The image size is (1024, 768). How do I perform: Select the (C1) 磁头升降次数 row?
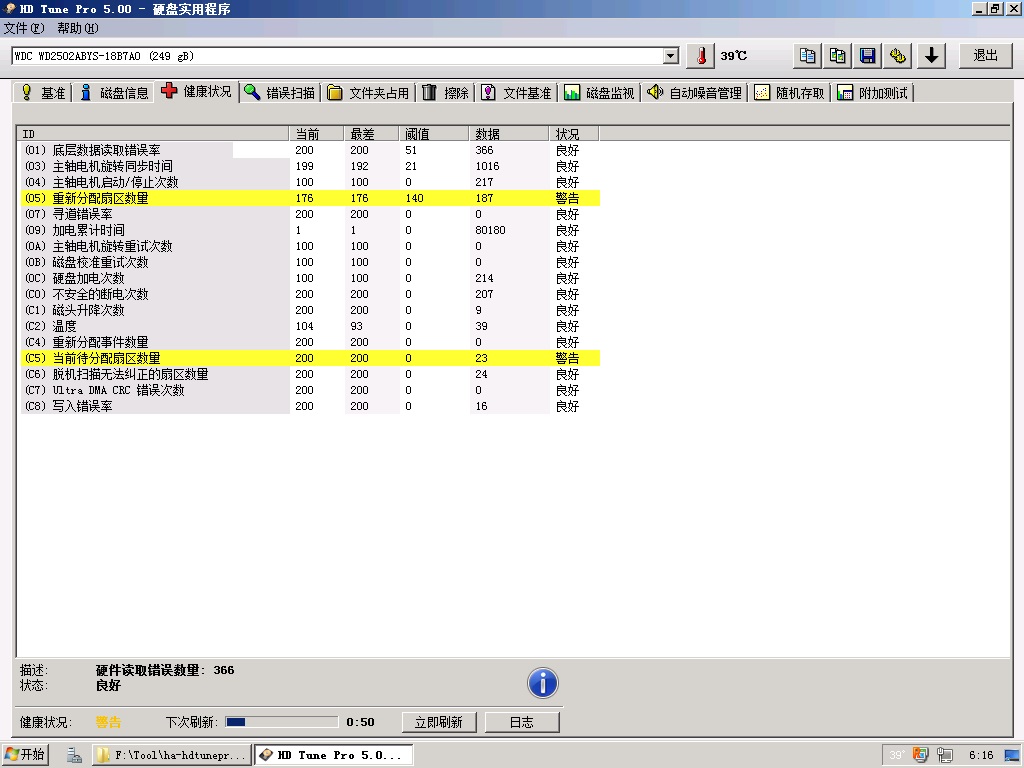click(310, 310)
